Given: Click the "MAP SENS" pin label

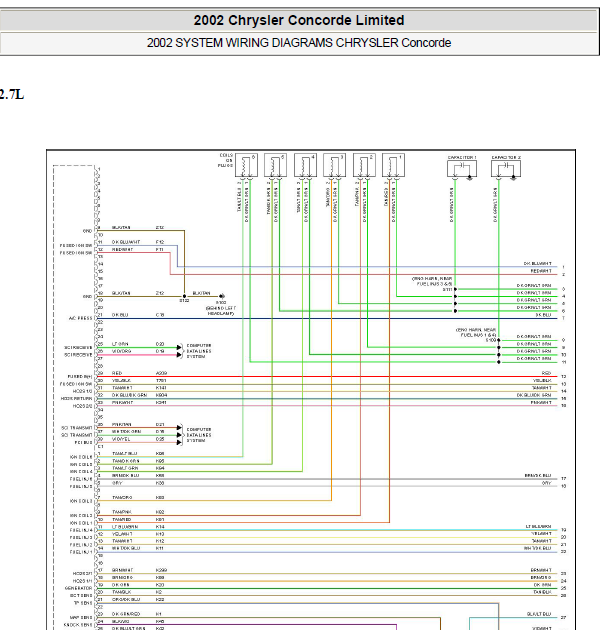Looking at the screenshot, I should pos(82,617).
